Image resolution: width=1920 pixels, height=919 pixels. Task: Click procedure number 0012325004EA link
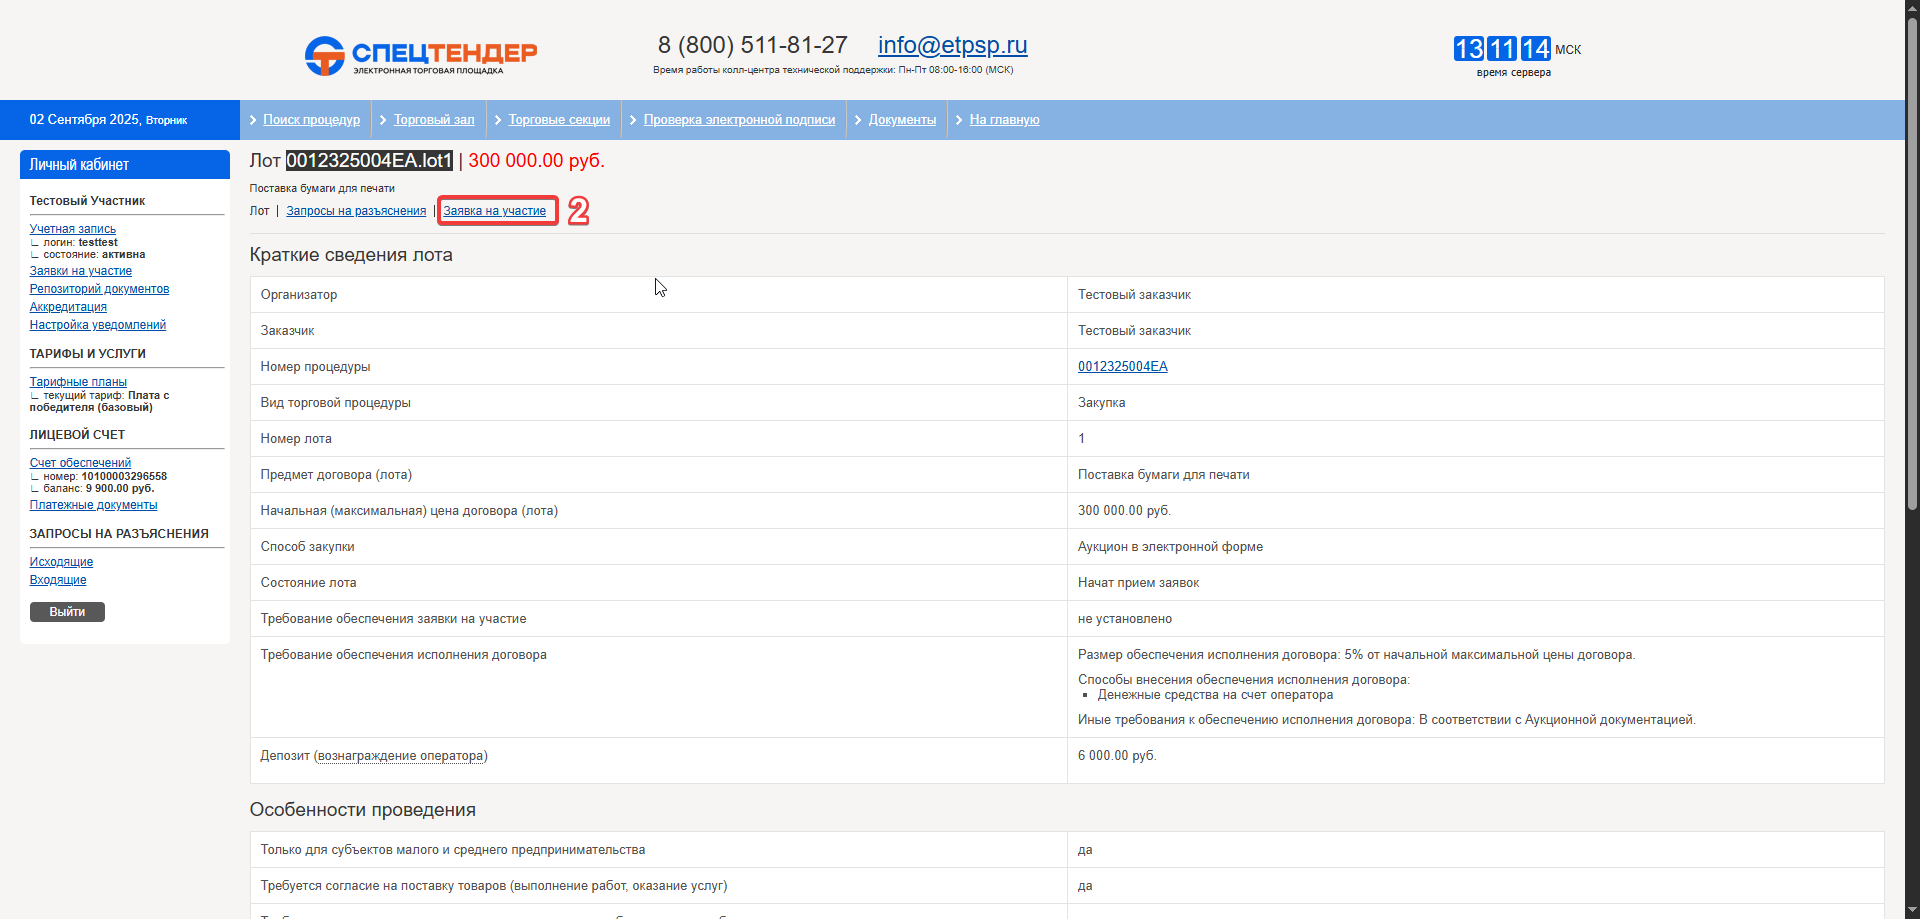click(1122, 367)
